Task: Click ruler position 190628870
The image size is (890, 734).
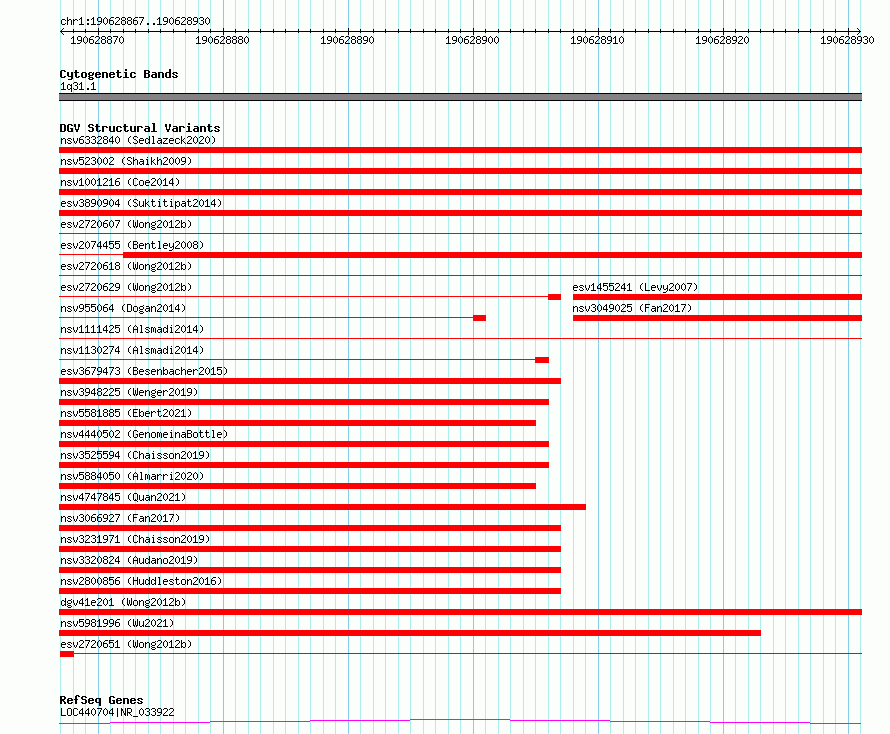Action: click(97, 40)
